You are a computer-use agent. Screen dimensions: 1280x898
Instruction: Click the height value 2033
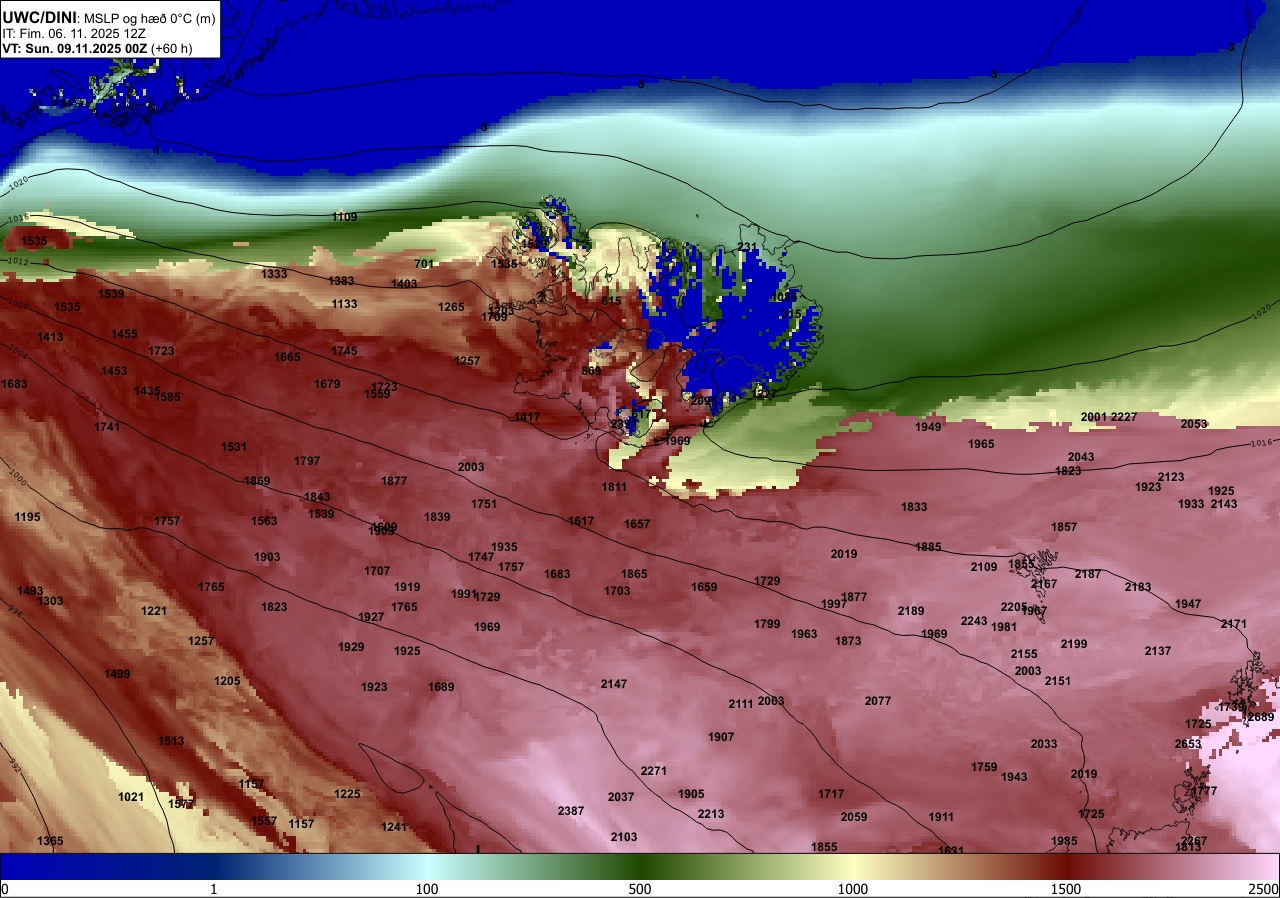pos(1044,744)
